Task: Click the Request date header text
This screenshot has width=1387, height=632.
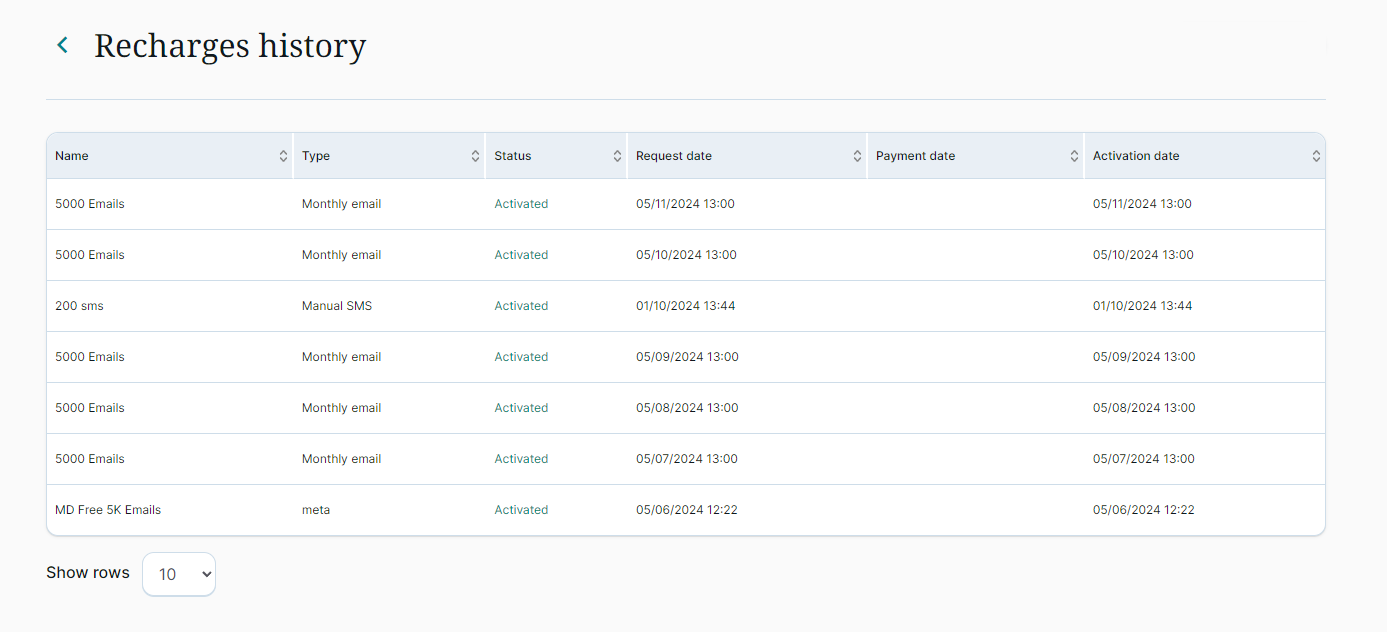Action: coord(674,156)
